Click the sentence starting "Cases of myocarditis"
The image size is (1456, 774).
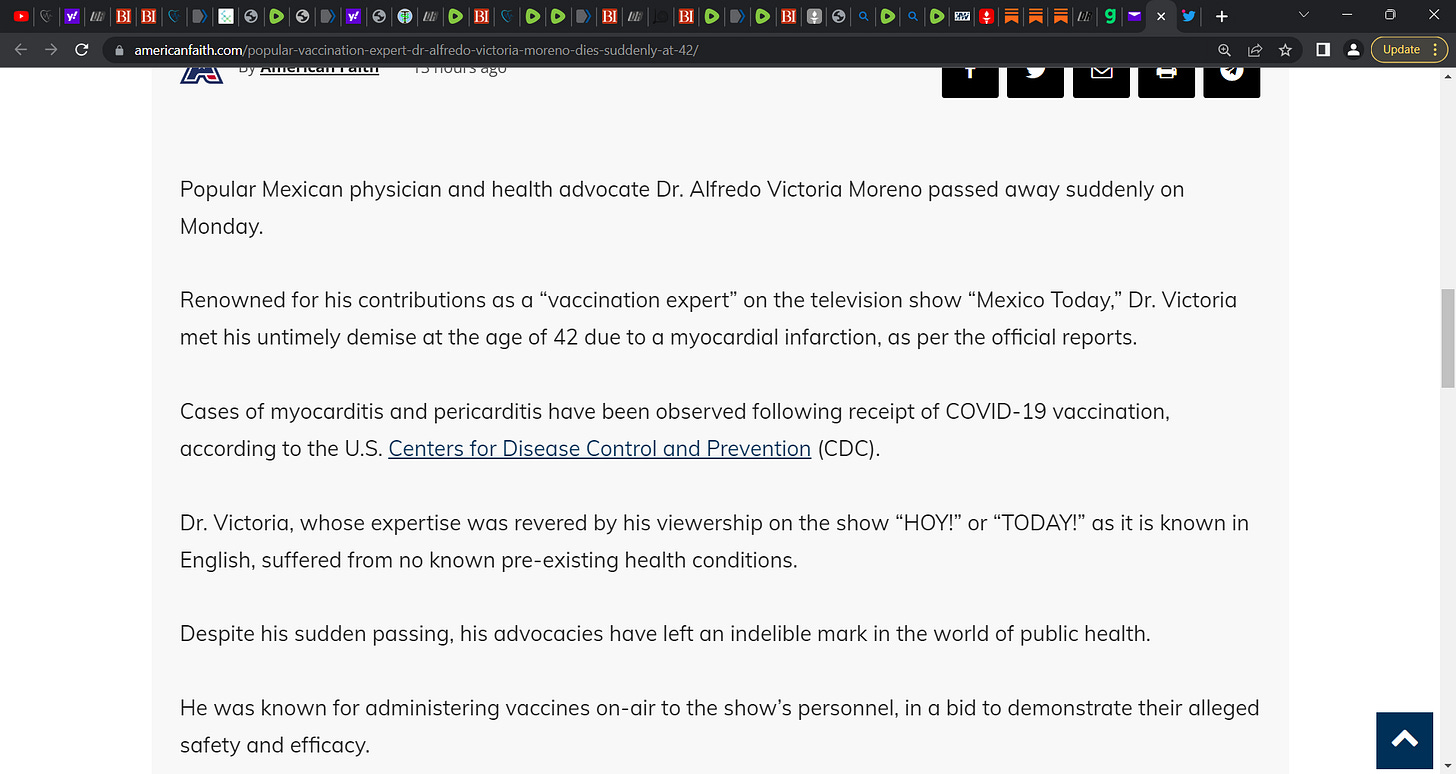click(x=675, y=430)
